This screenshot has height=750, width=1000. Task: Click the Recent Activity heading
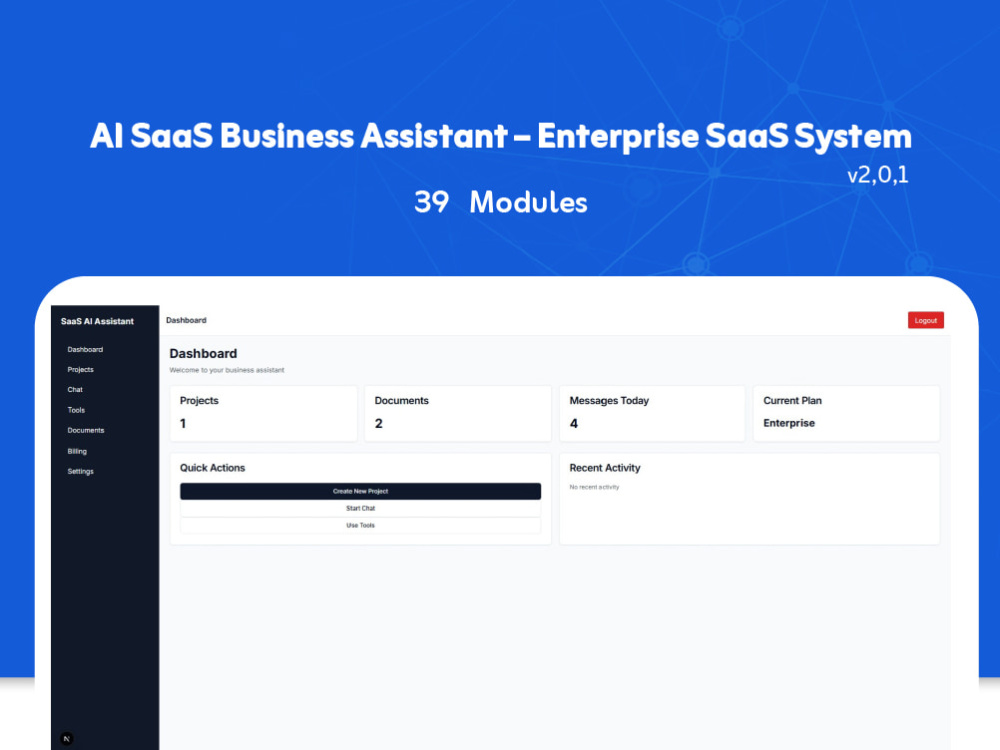[x=605, y=467]
